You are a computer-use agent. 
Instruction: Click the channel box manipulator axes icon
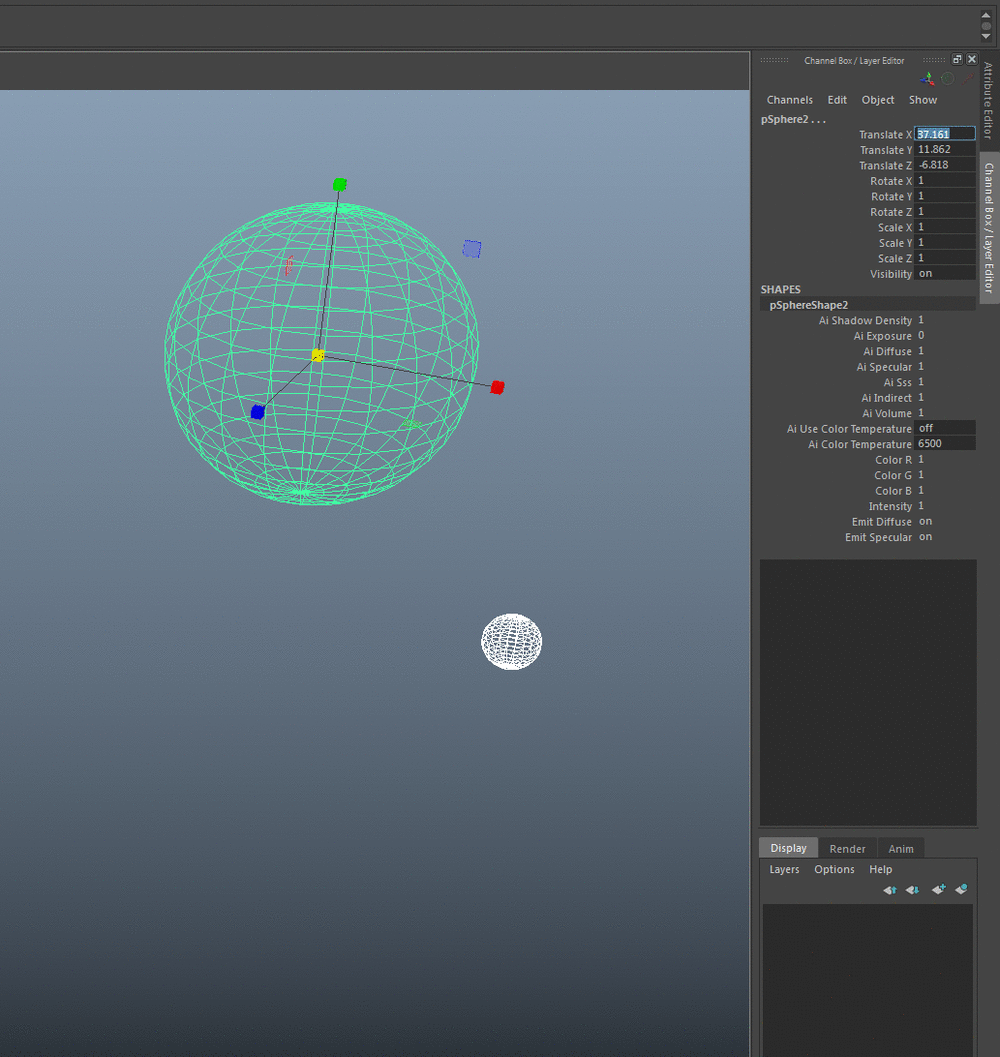[x=929, y=78]
